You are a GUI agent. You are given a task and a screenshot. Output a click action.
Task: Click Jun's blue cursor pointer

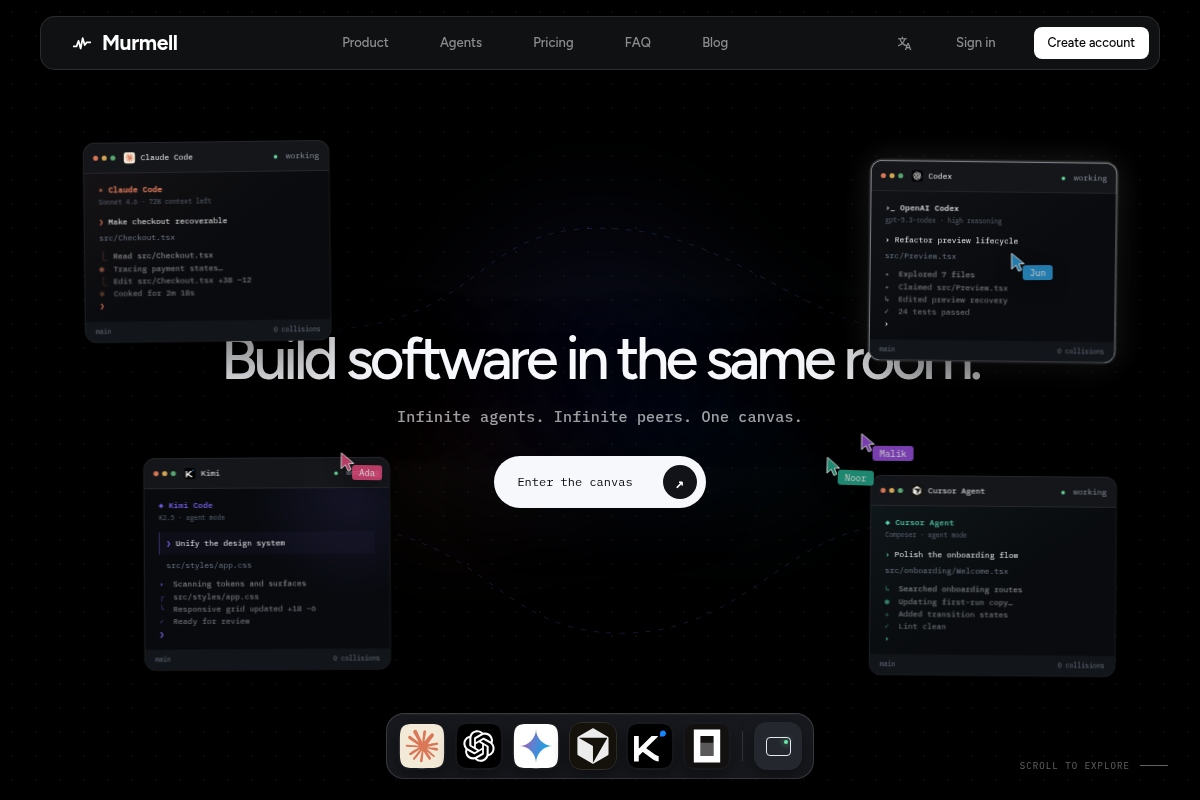(x=1017, y=262)
